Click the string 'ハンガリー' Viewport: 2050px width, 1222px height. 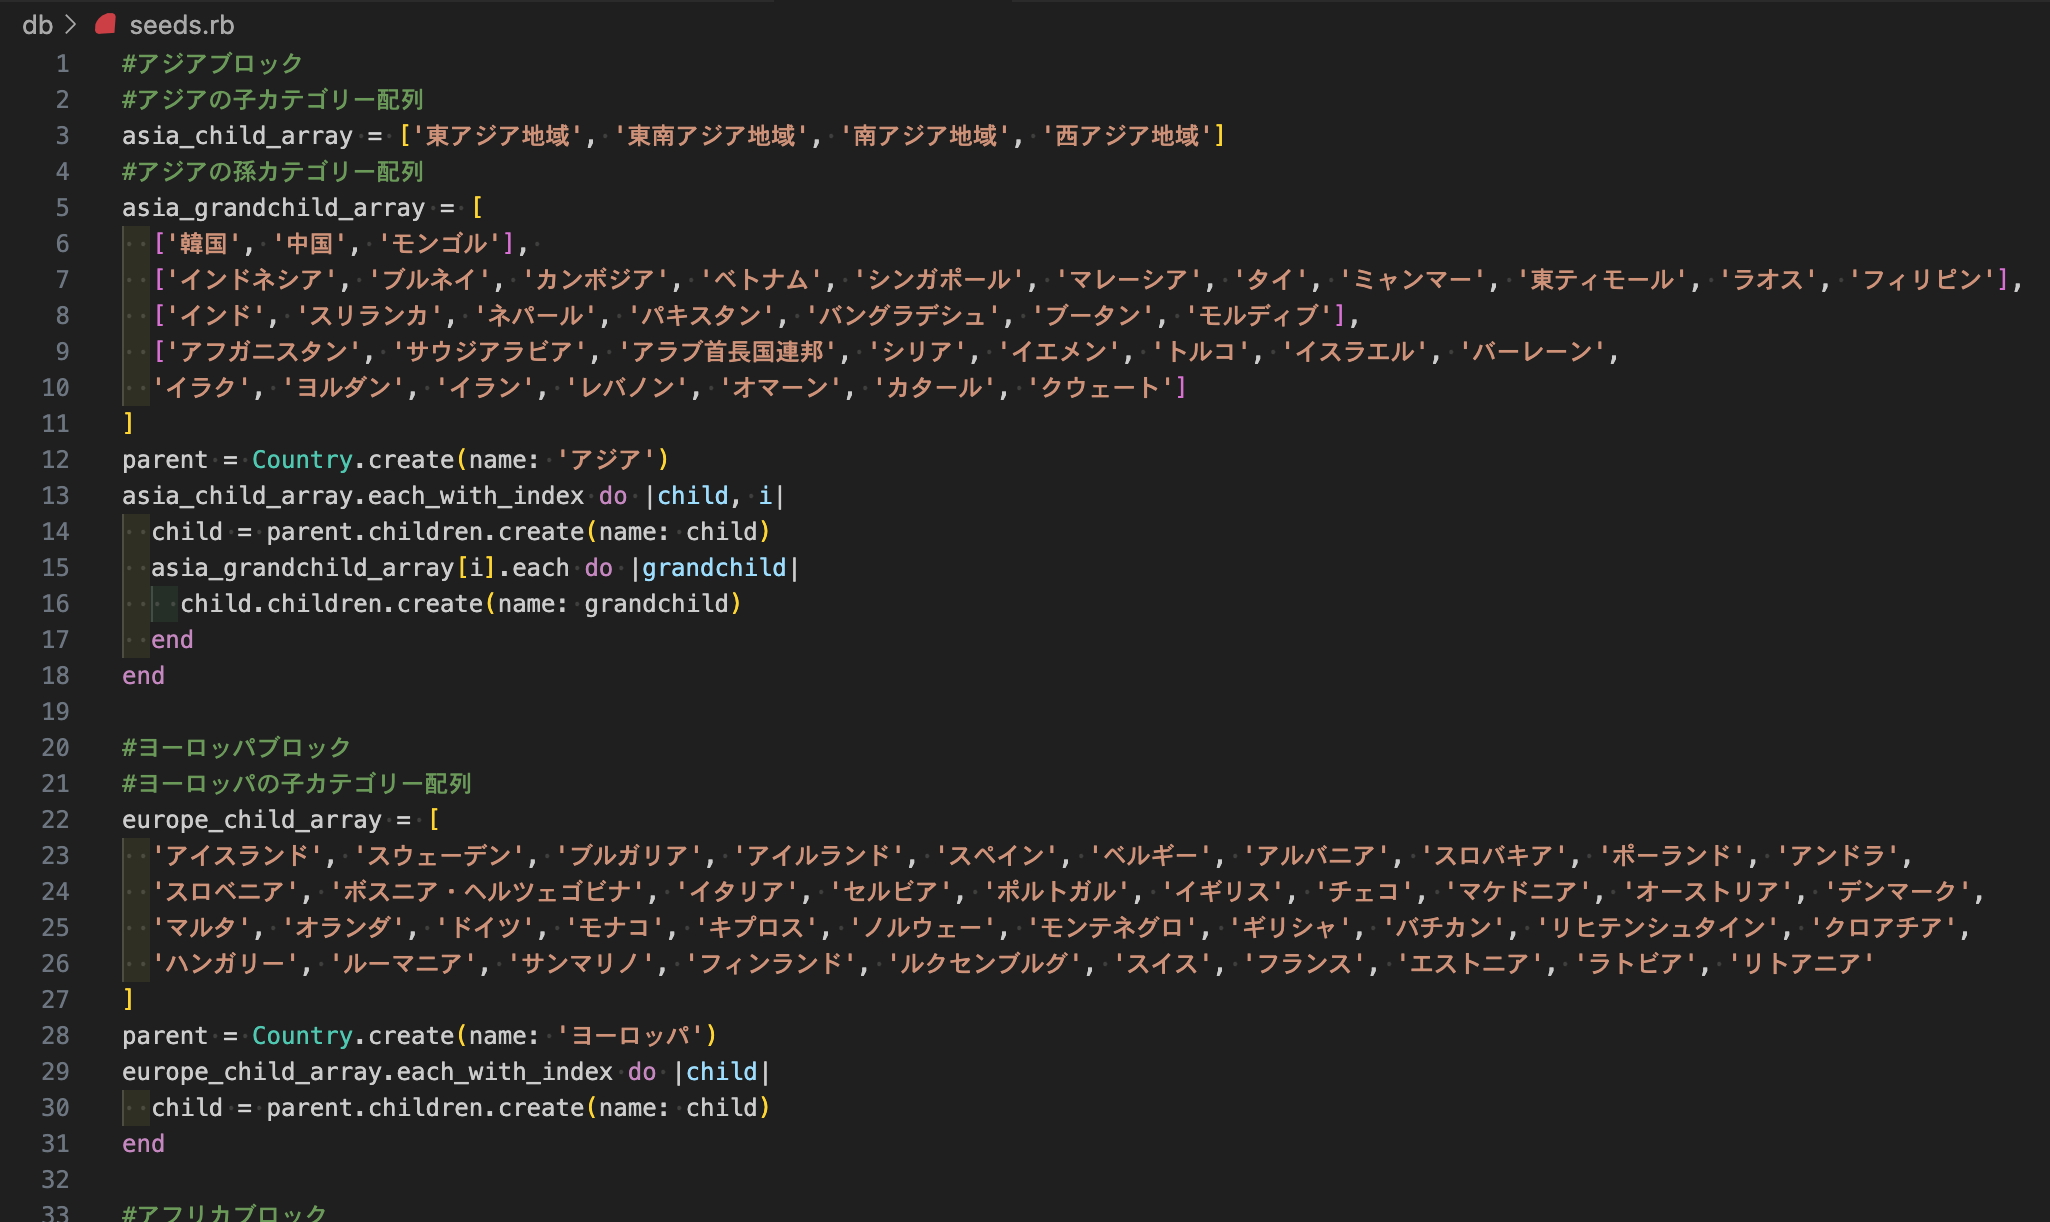tap(225, 964)
